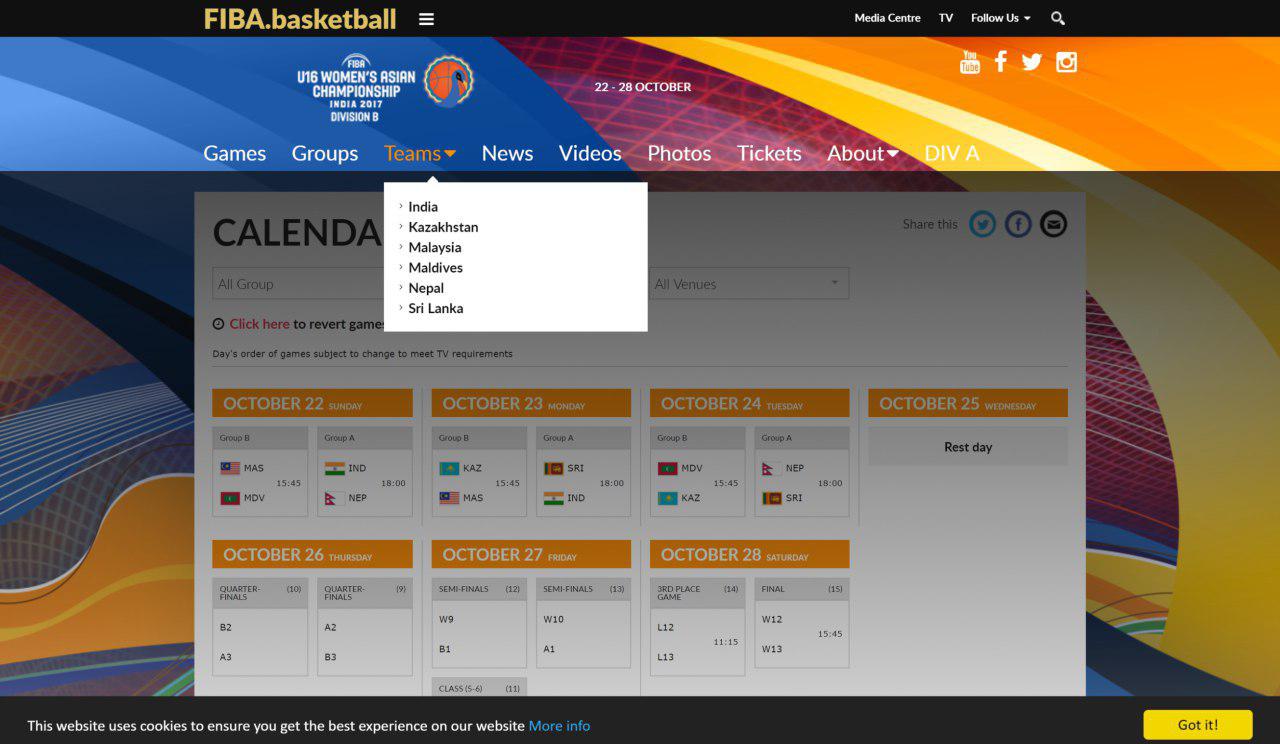Viewport: 1280px width, 744px height.
Task: Expand the Follow Us dropdown
Action: click(x=1000, y=18)
